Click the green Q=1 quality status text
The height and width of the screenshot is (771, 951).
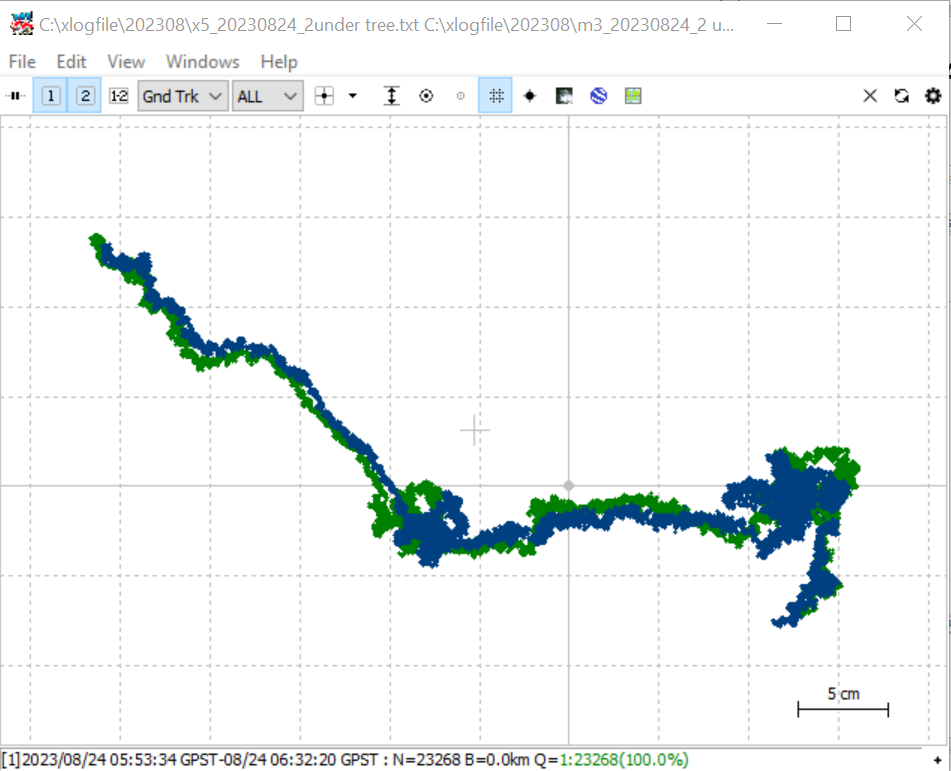tap(623, 759)
